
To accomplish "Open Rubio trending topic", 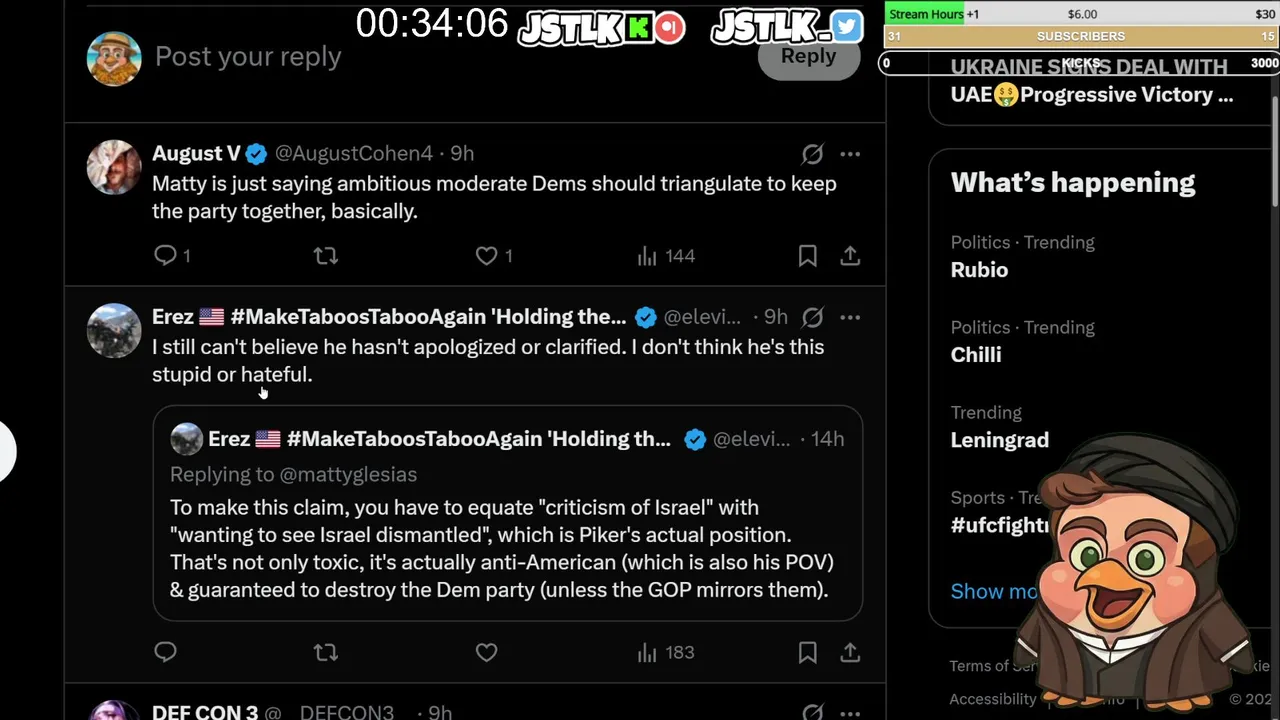I will (979, 270).
